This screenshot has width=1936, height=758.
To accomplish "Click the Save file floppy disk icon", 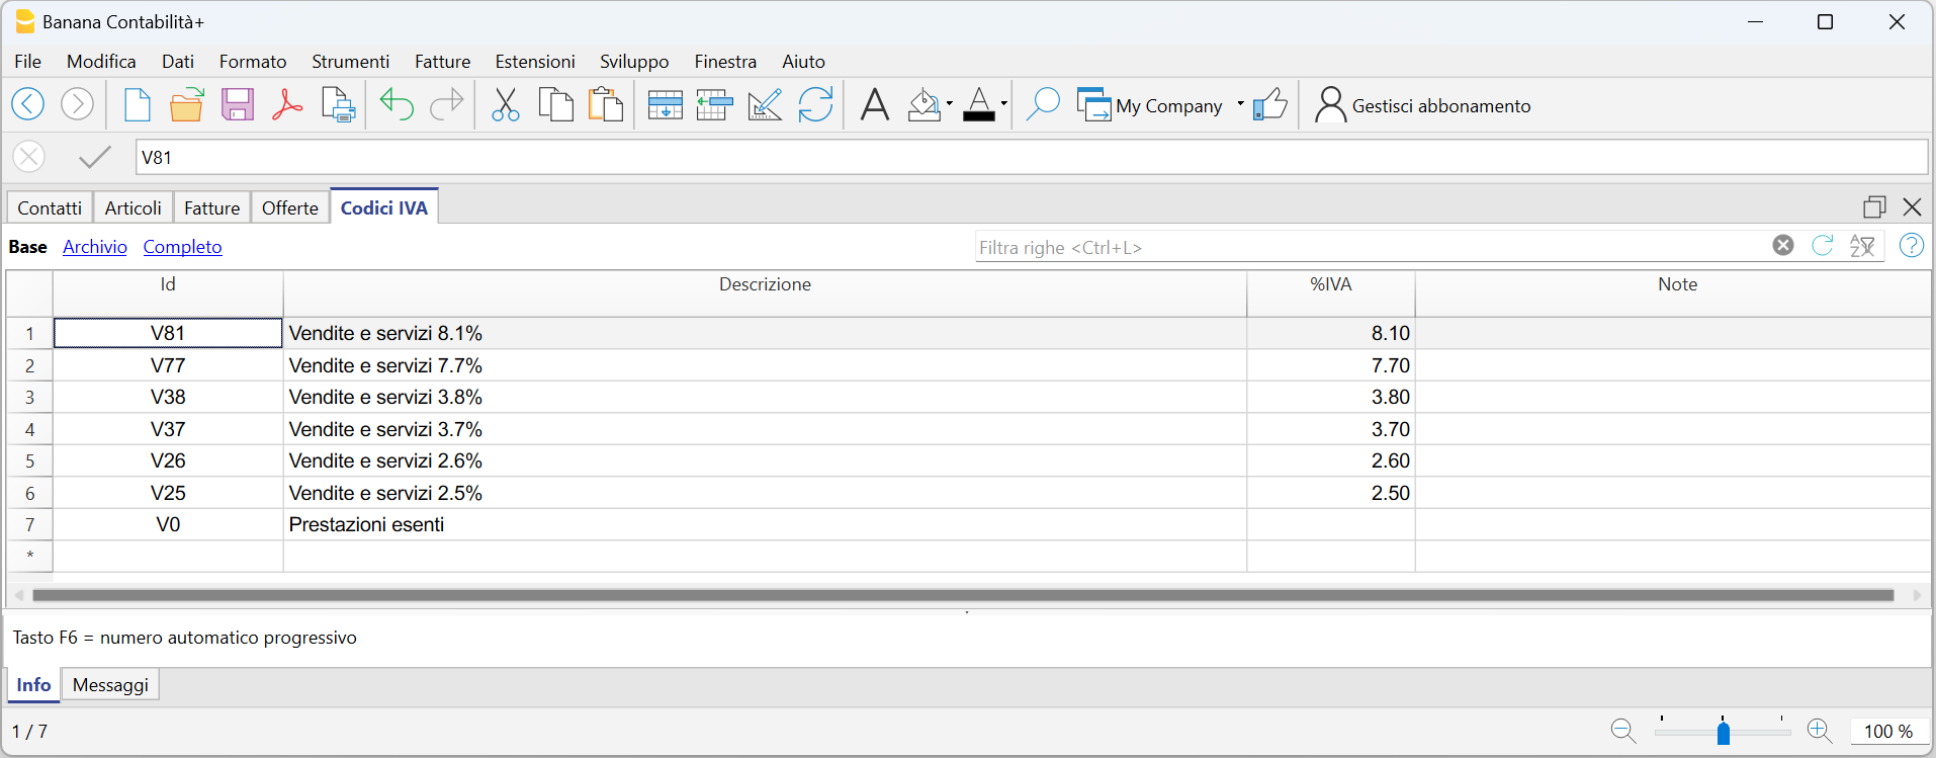I will pyautogui.click(x=237, y=105).
